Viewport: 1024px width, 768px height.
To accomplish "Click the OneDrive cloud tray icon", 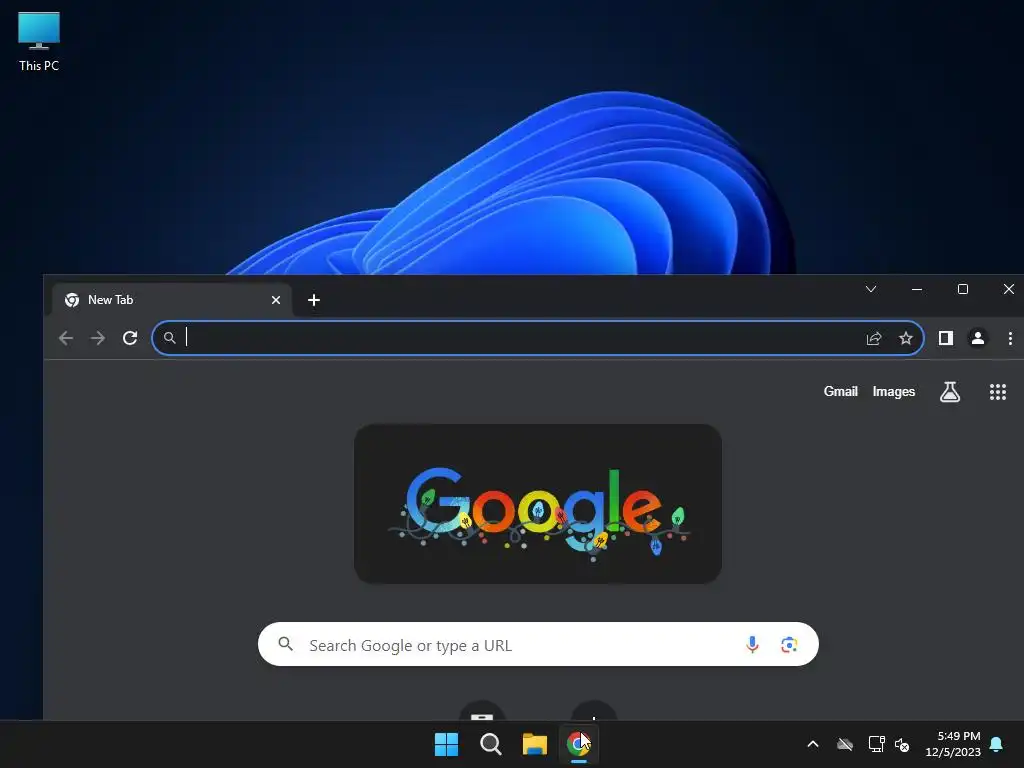I will pos(845,744).
